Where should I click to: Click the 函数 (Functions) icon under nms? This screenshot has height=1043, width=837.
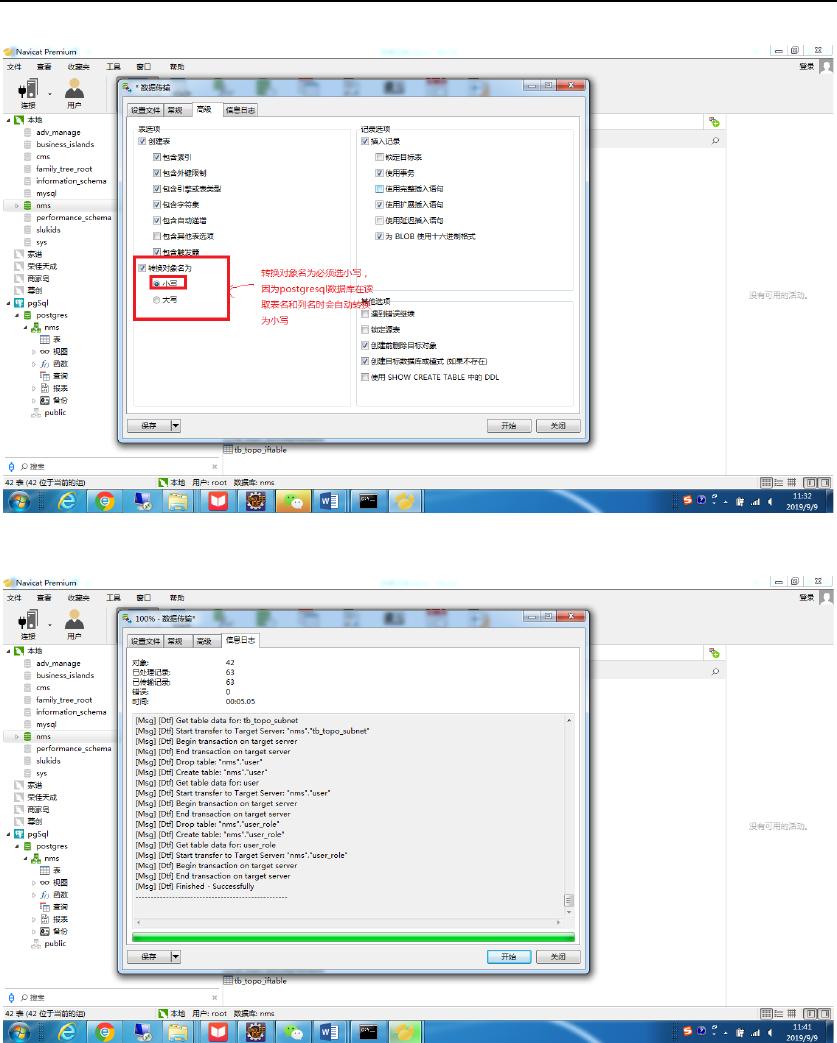[x=46, y=364]
